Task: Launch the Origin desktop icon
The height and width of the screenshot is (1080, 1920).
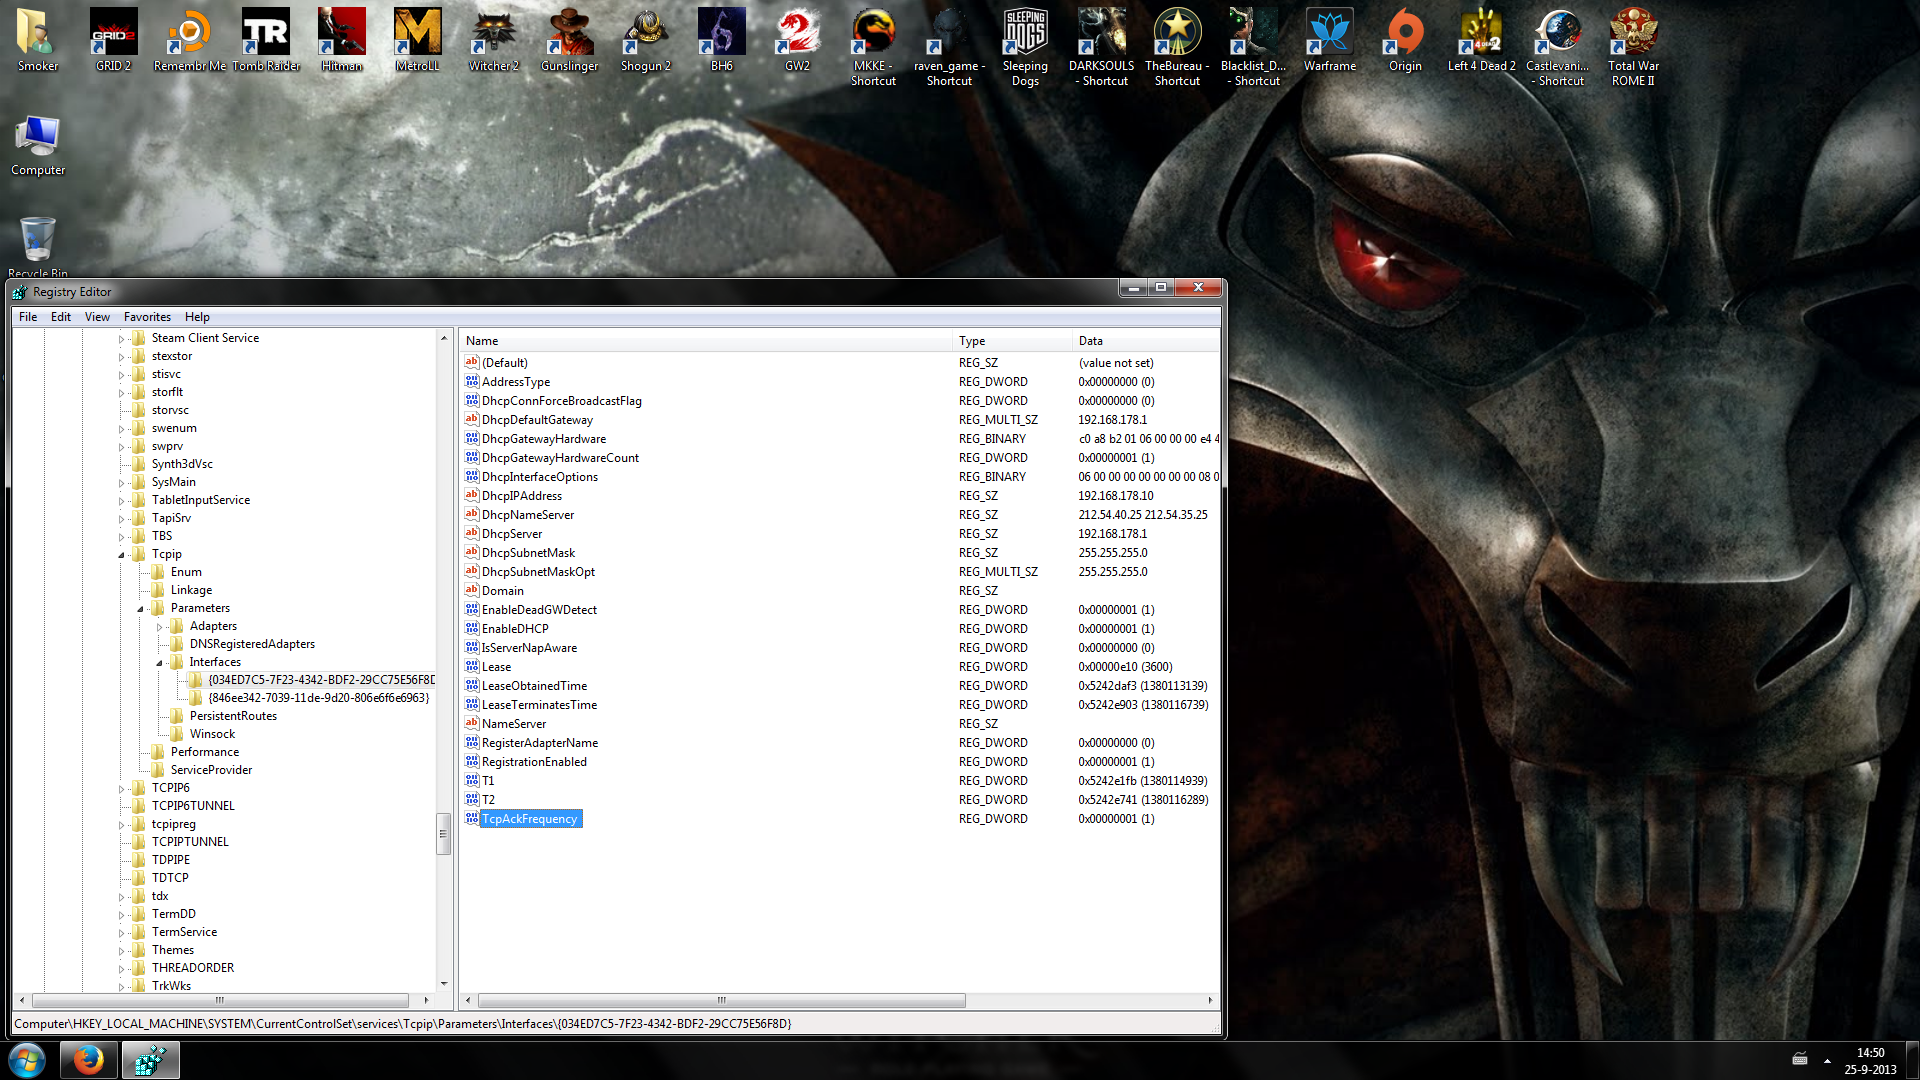Action: click(1405, 40)
